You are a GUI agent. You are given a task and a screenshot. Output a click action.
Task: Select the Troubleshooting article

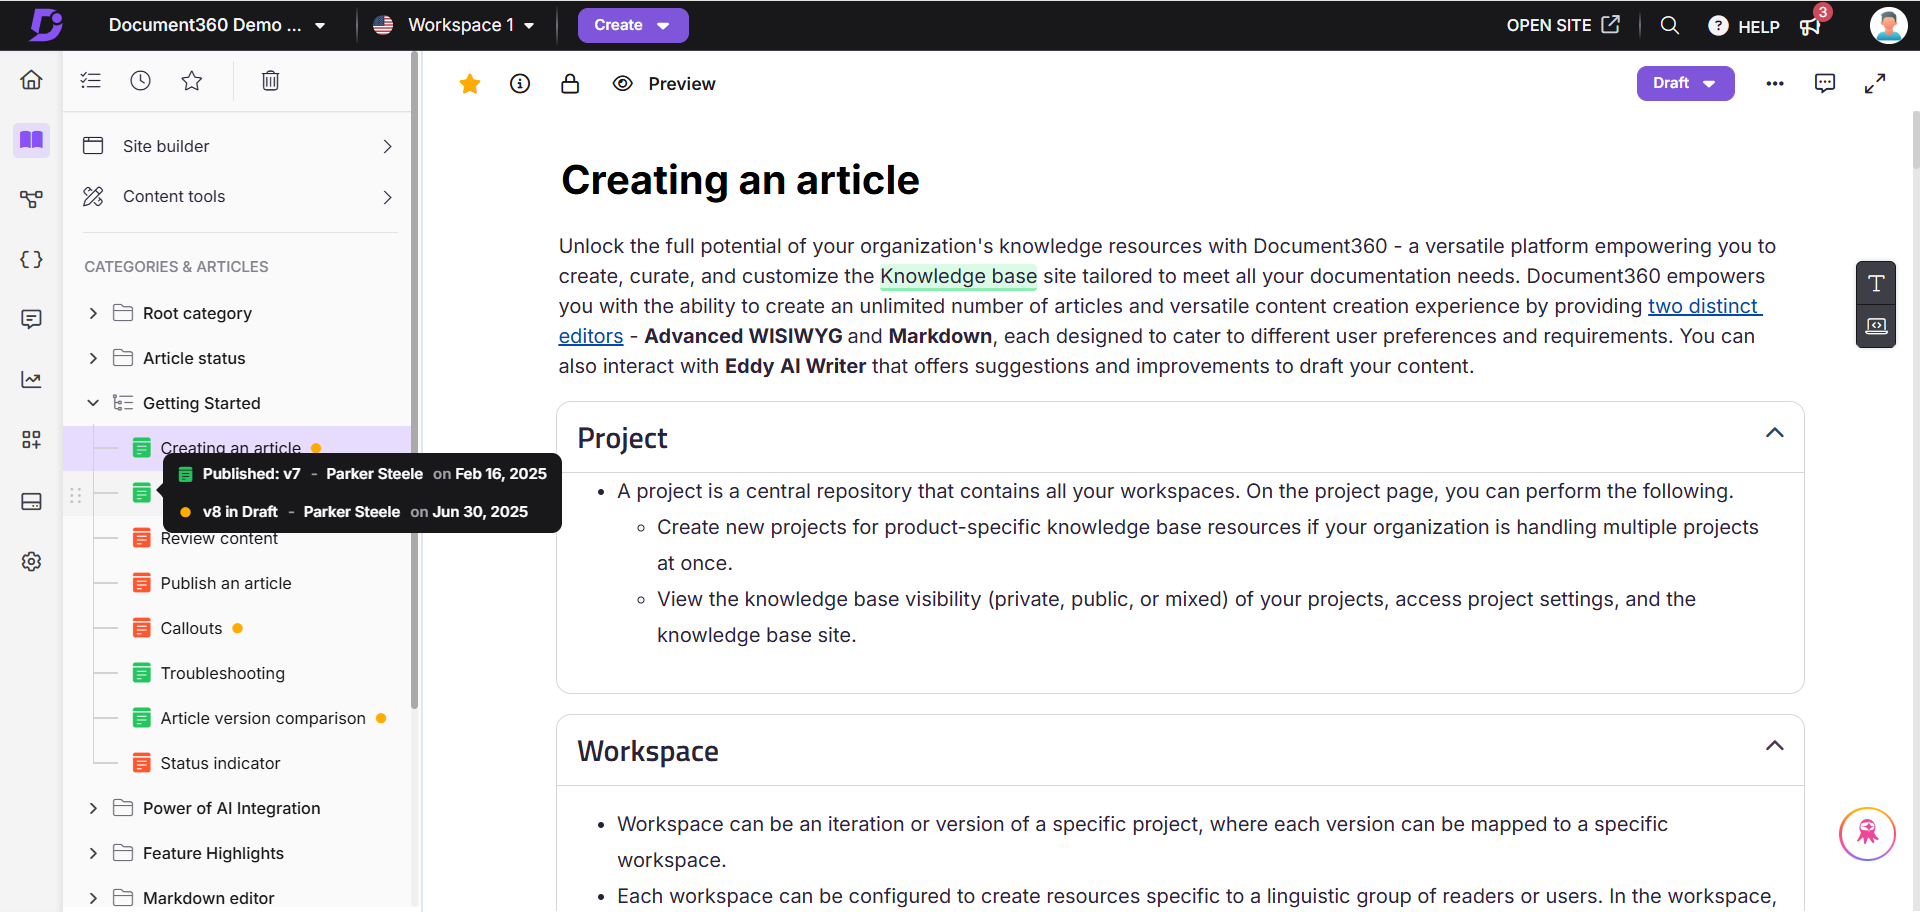[222, 673]
